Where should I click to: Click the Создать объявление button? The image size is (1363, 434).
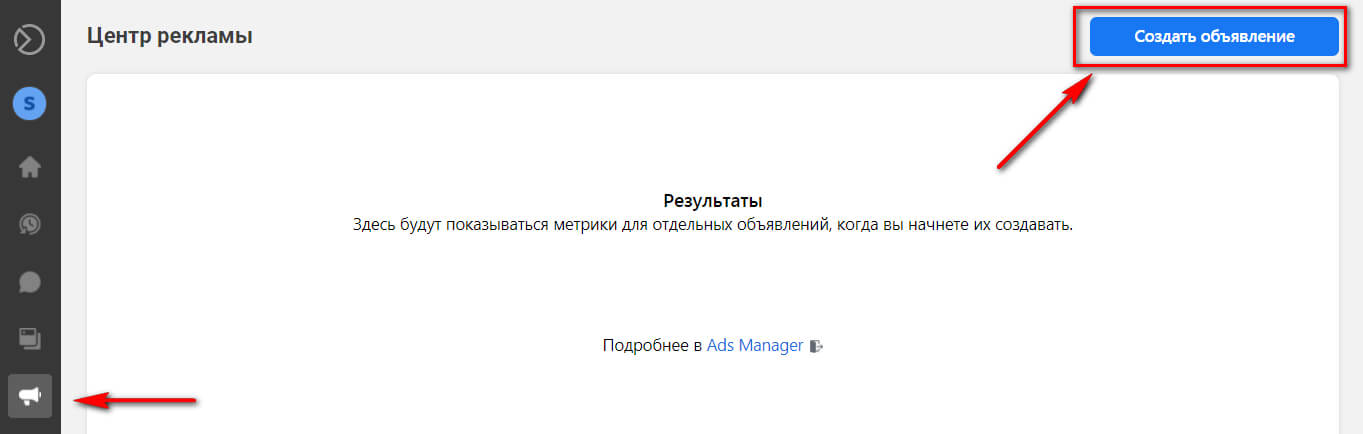[x=1214, y=36]
